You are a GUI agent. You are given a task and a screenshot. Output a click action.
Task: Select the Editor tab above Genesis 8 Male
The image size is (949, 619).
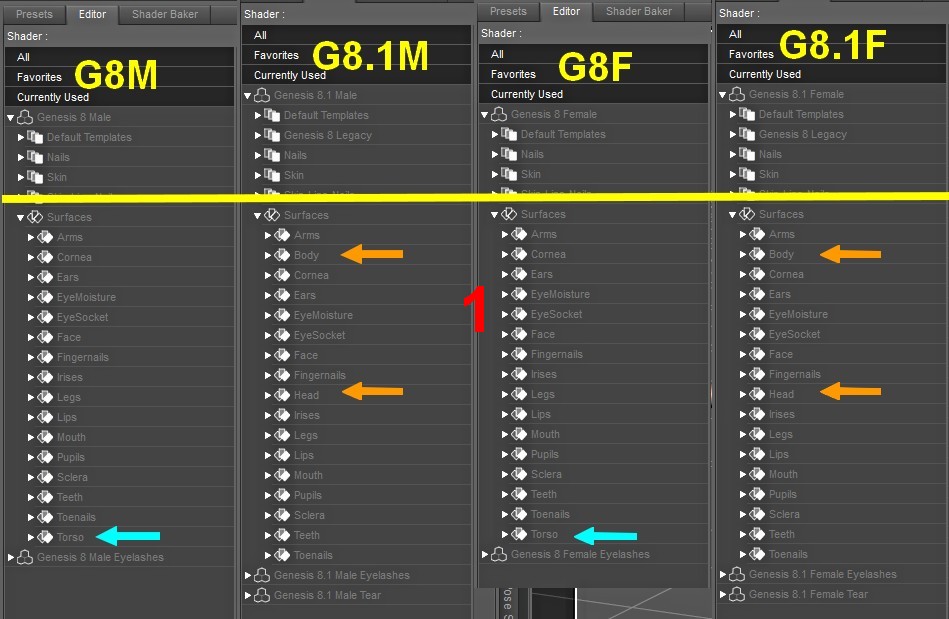pyautogui.click(x=92, y=14)
